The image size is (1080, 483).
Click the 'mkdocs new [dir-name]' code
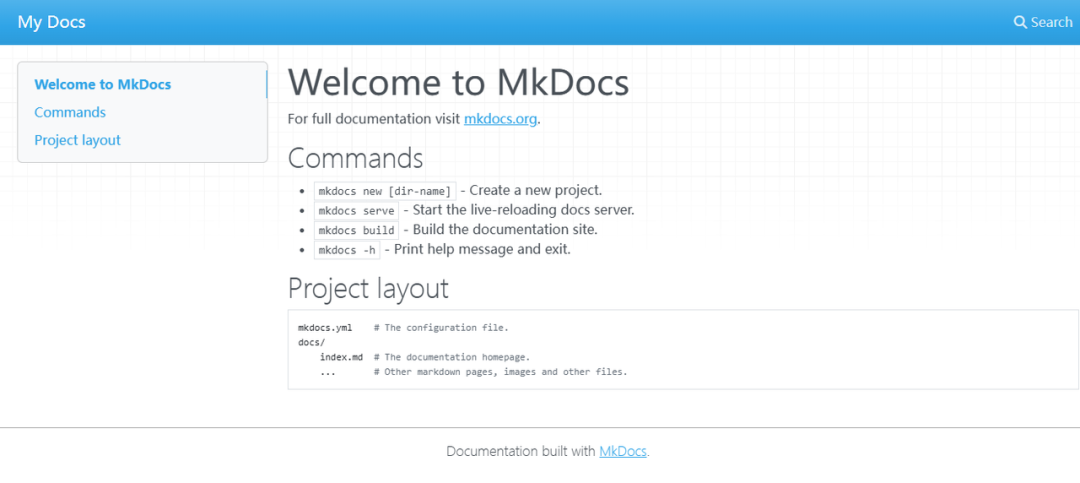(385, 191)
